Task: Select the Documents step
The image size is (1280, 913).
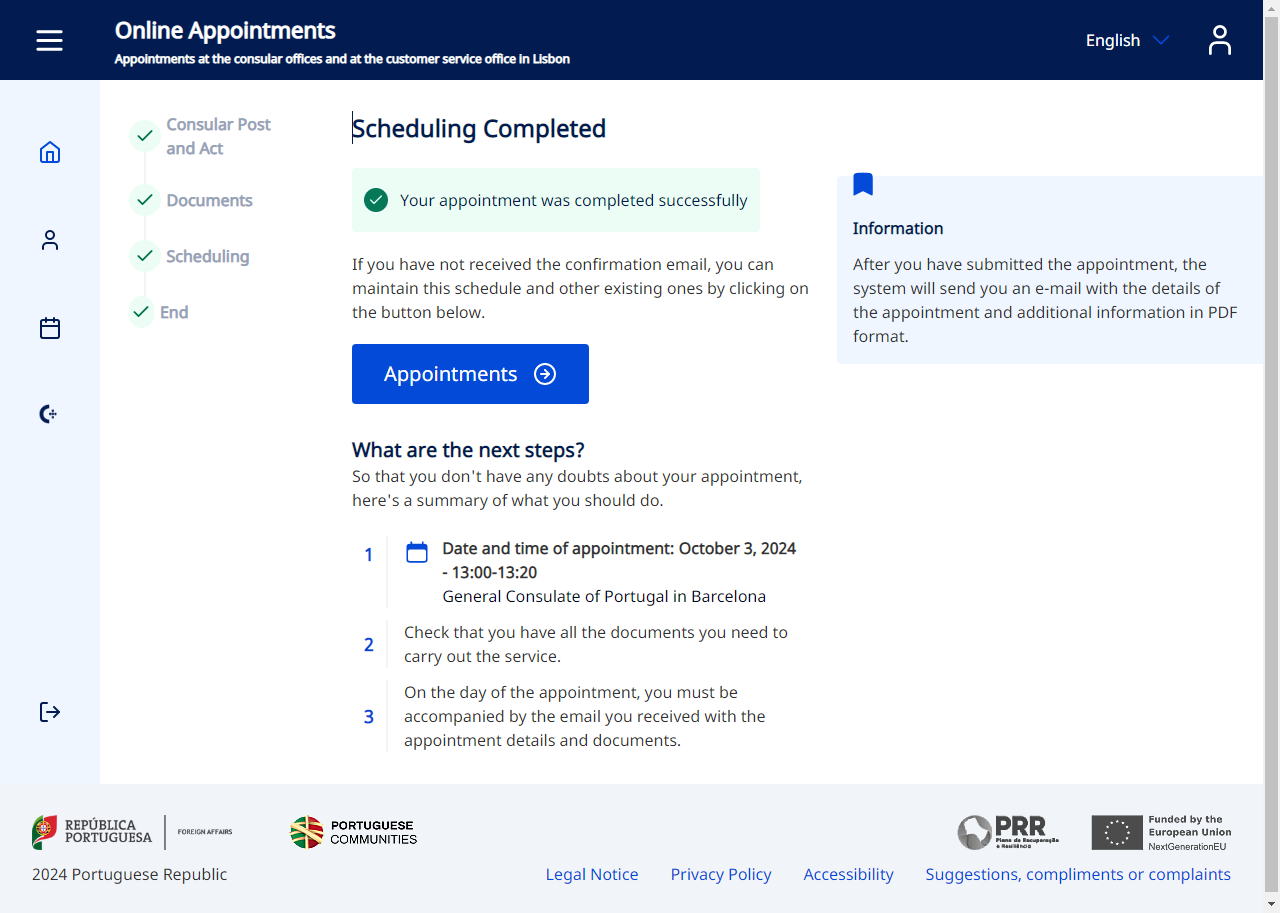Action: tap(209, 200)
